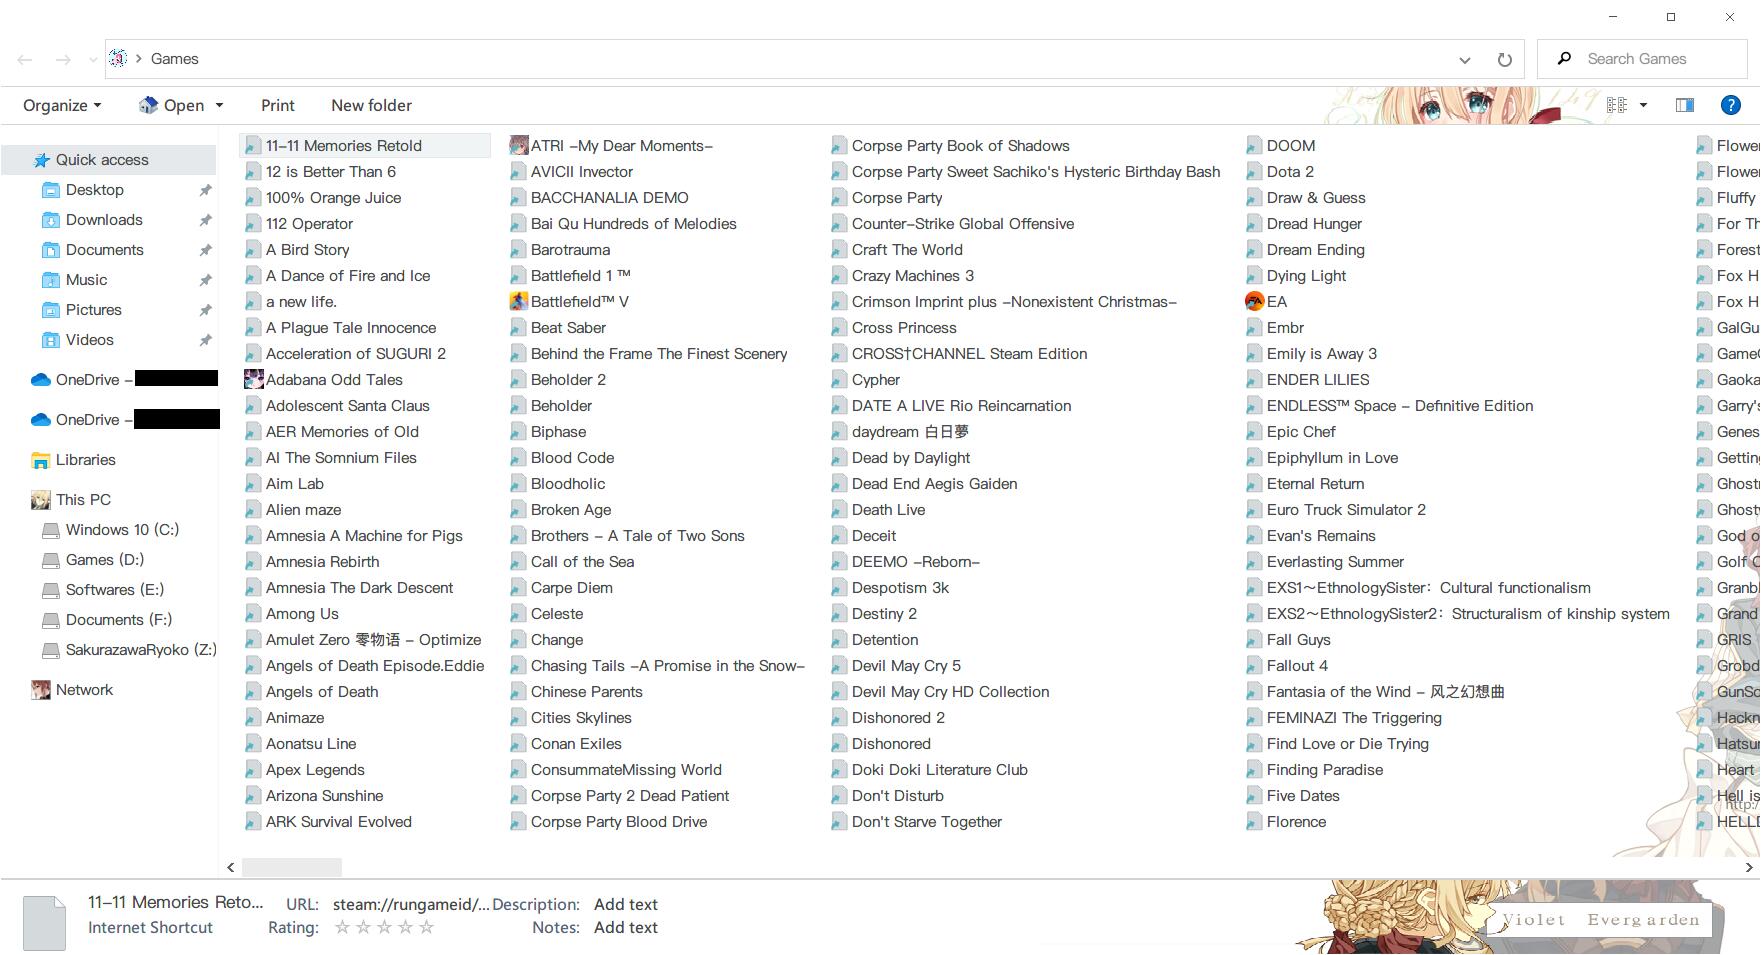The width and height of the screenshot is (1761, 955).
Task: Open Documents under Quick access
Action: [x=105, y=250]
